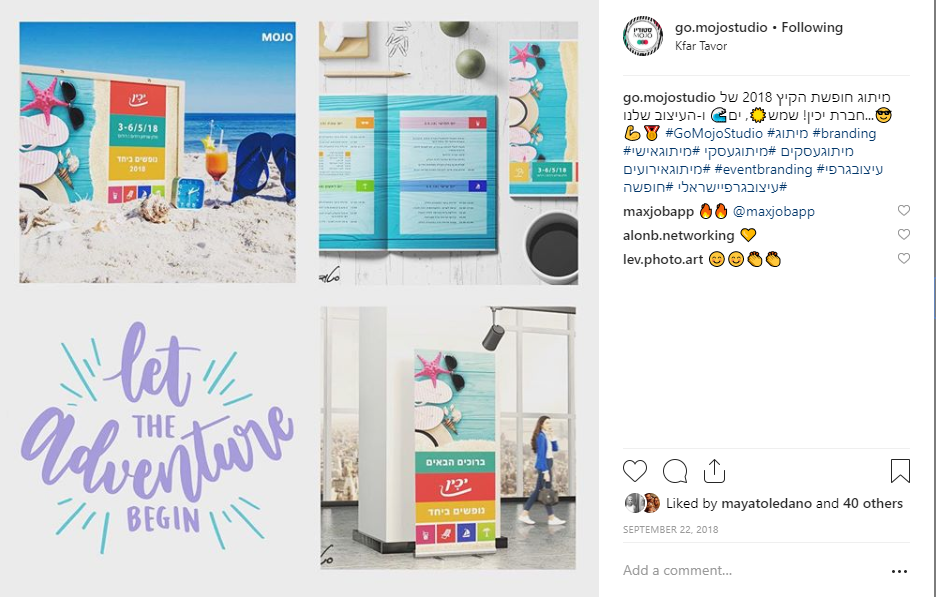Click the Following button
936x597 pixels.
coord(812,27)
